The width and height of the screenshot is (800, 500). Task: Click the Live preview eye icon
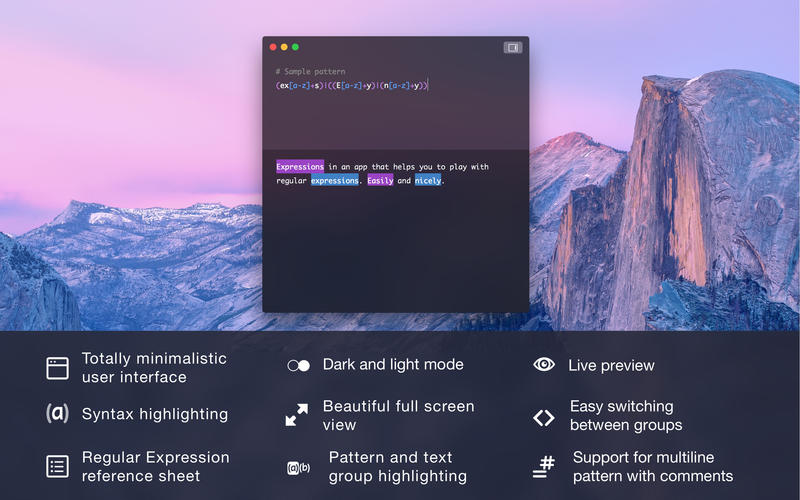tap(544, 364)
